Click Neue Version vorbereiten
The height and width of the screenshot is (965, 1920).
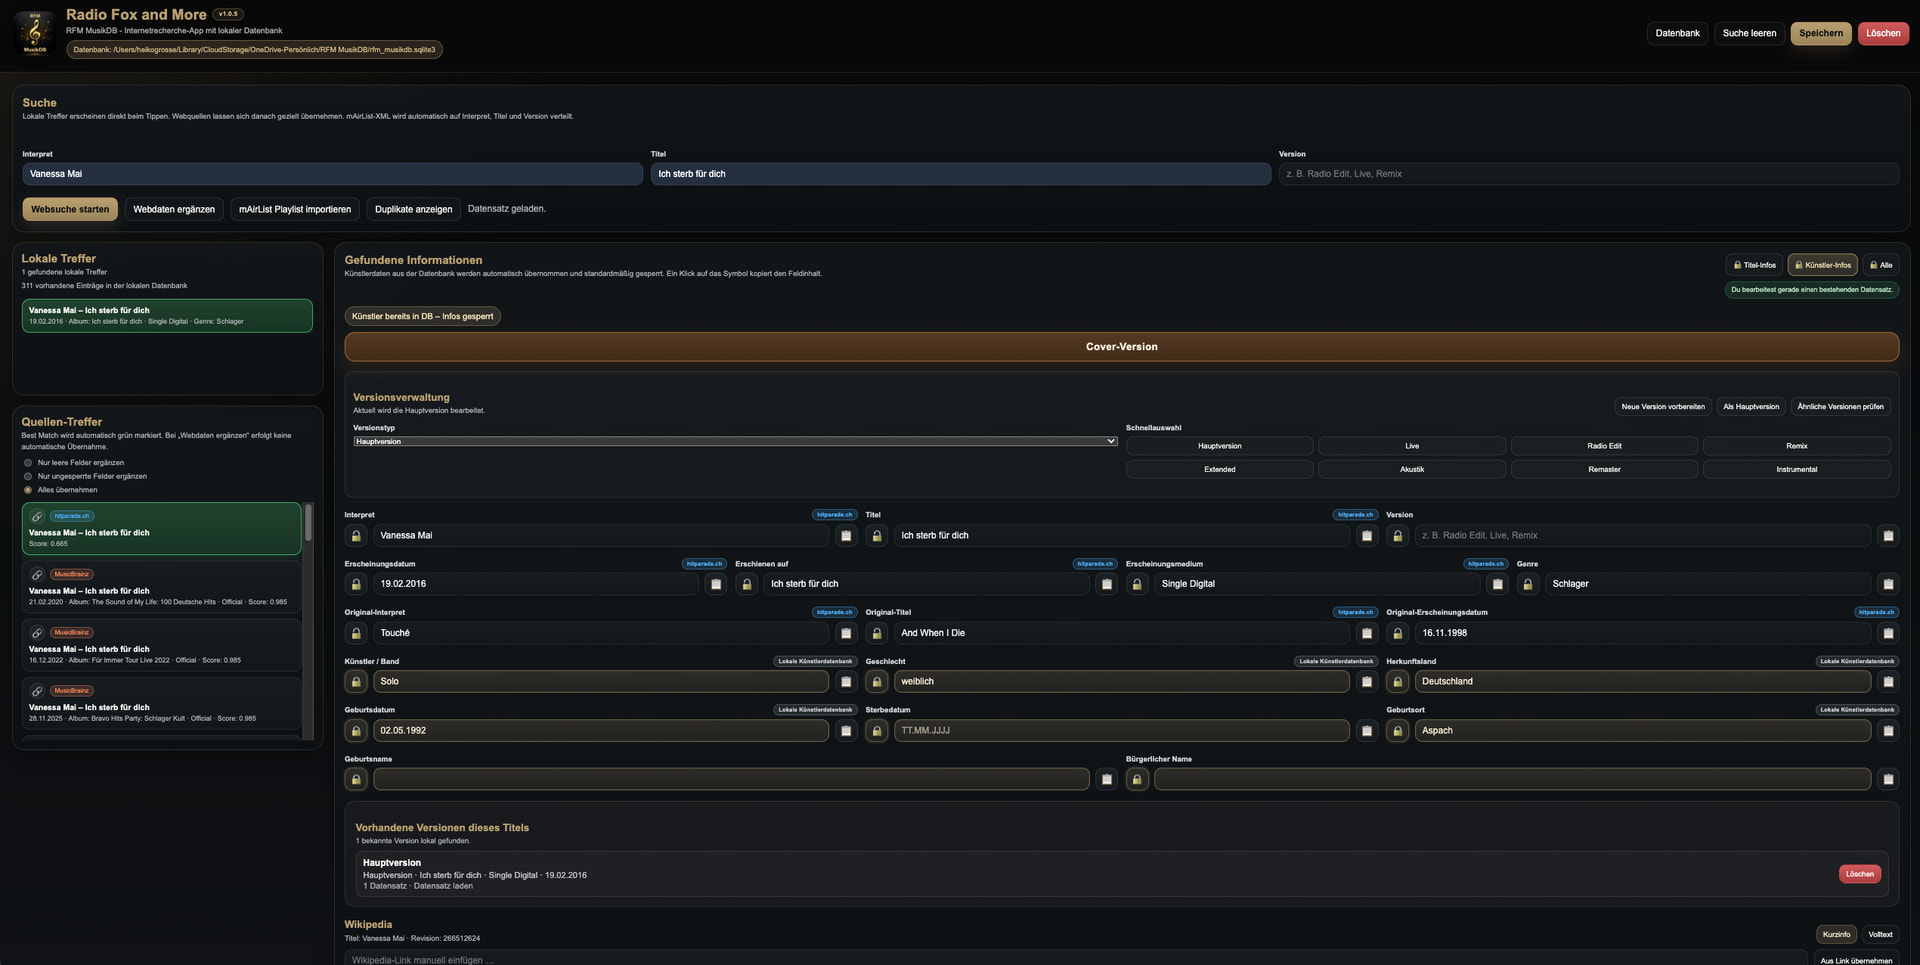1663,407
